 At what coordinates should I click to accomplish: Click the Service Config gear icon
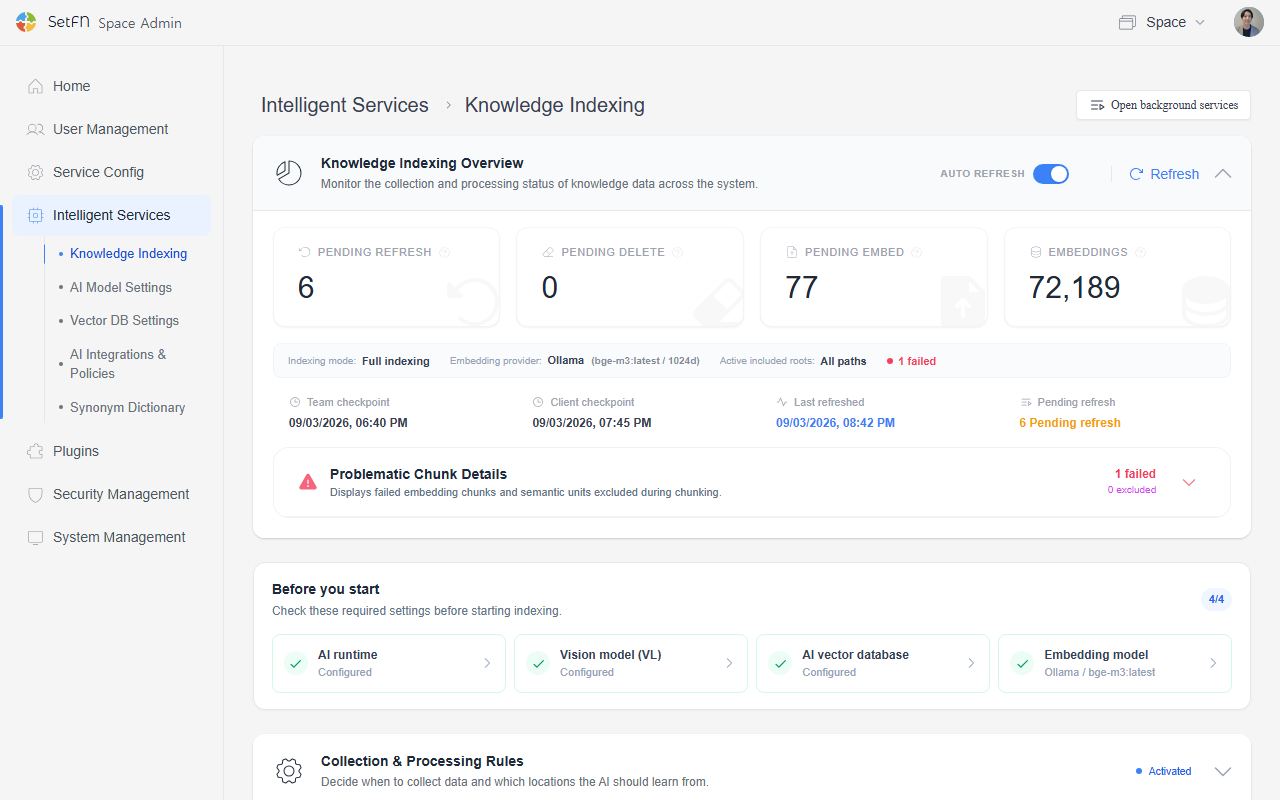(36, 172)
